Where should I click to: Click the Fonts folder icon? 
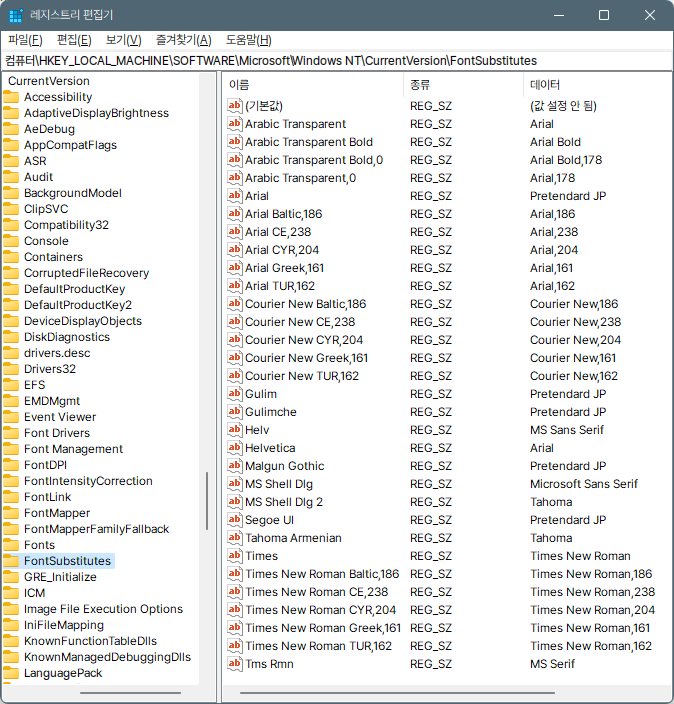click(x=11, y=545)
